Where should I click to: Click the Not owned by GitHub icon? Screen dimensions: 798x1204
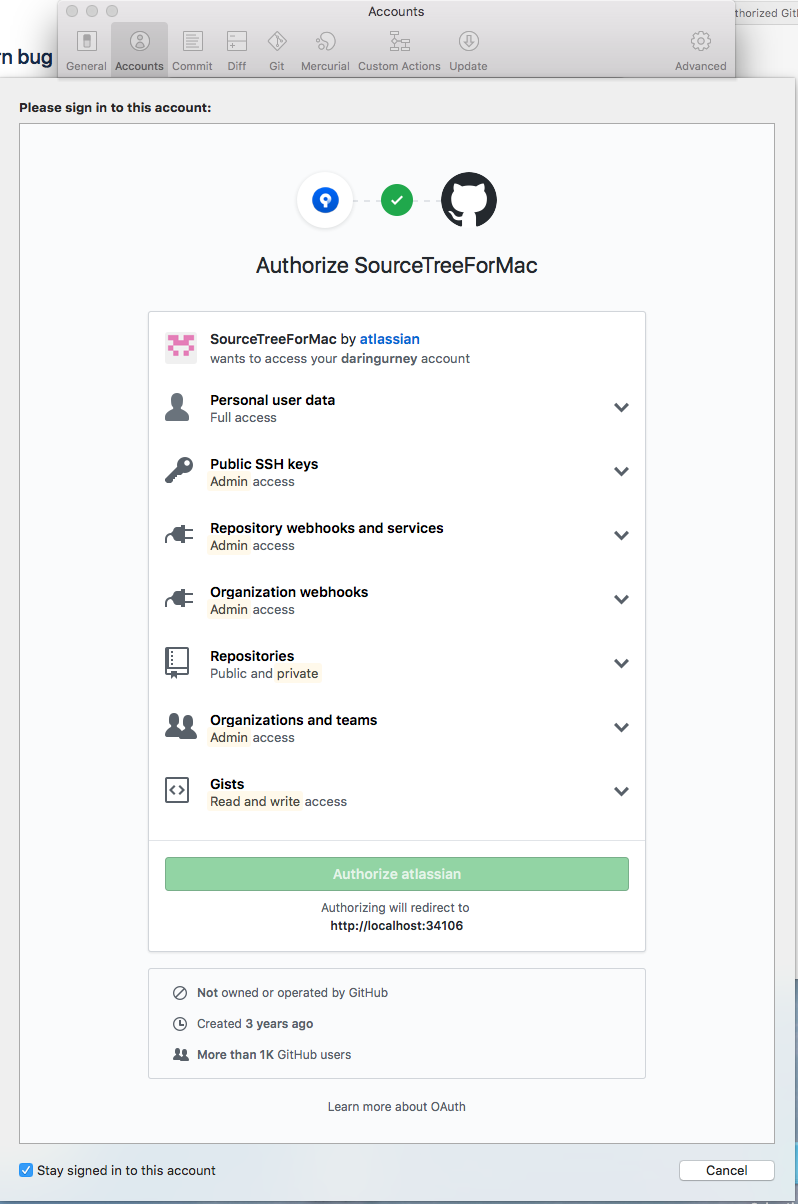click(180, 993)
